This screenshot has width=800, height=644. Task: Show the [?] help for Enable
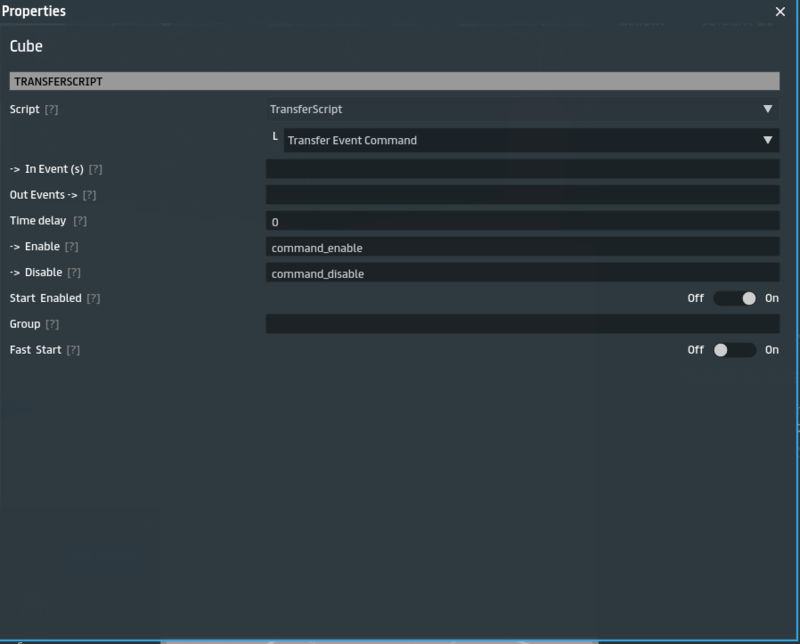pos(72,247)
